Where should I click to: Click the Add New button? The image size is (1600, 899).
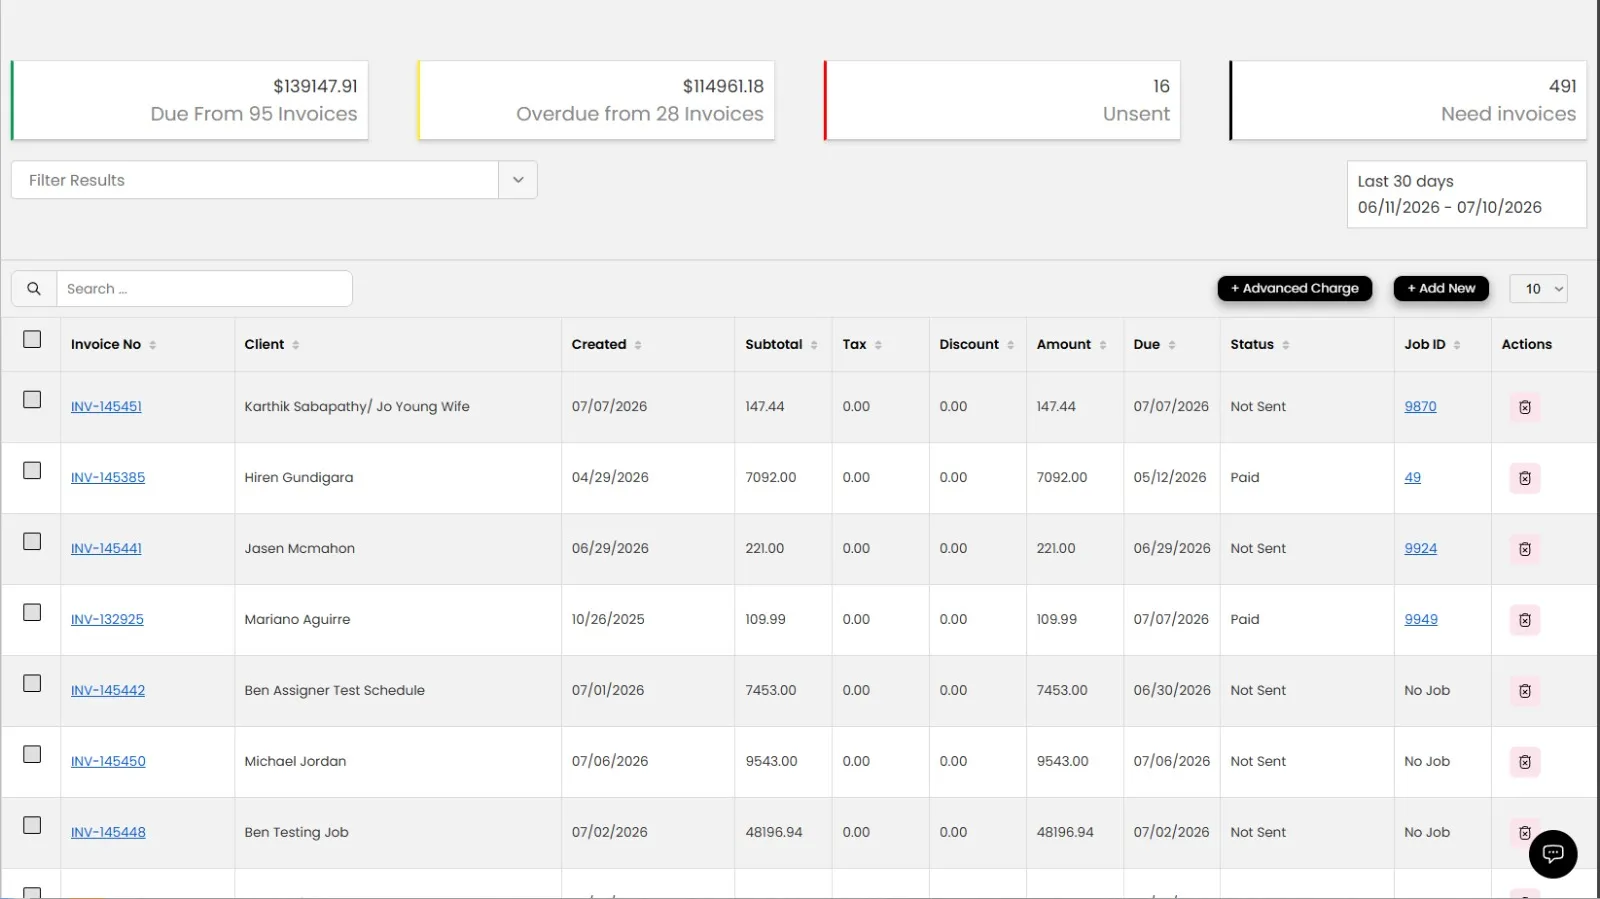(x=1441, y=289)
